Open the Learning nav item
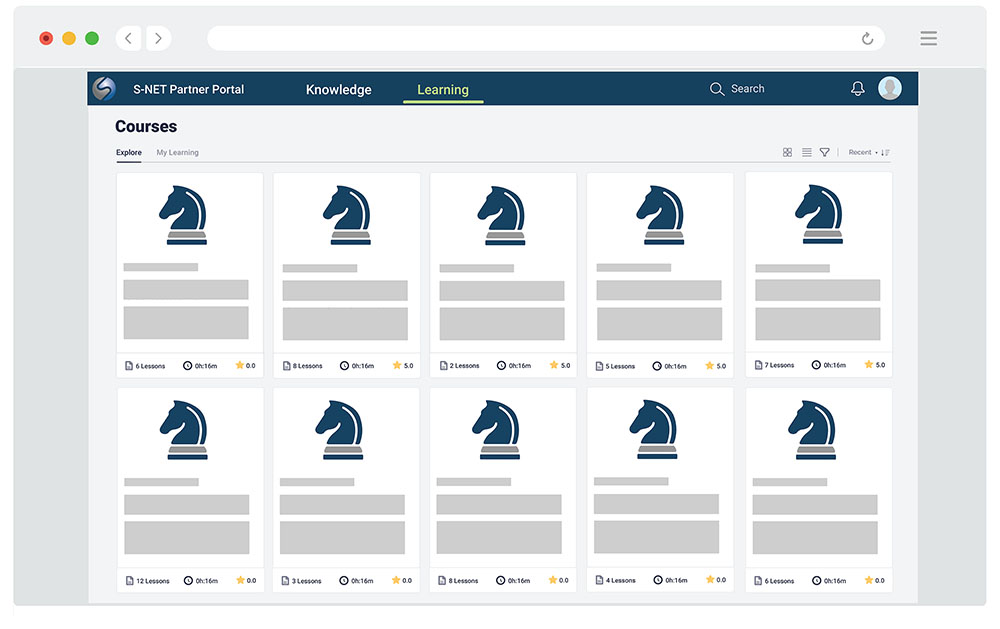 pyautogui.click(x=443, y=90)
